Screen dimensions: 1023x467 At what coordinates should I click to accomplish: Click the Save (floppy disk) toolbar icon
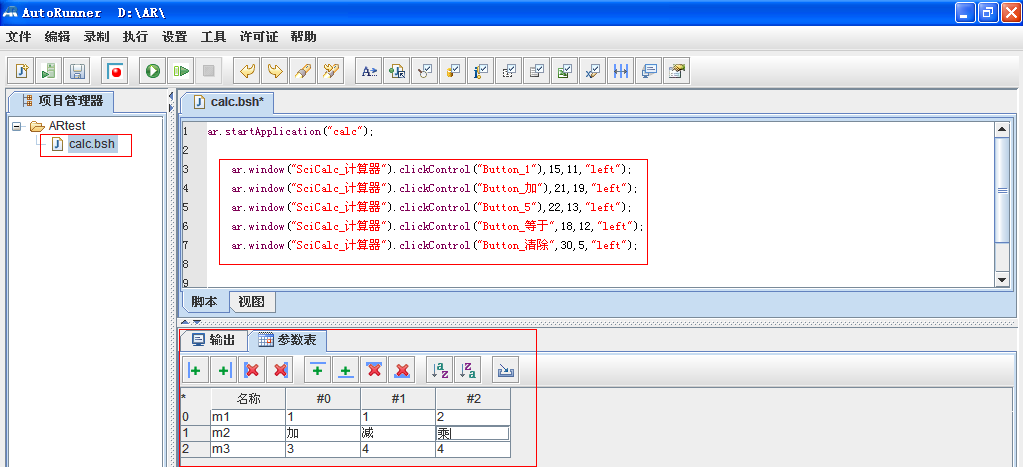click(x=78, y=71)
